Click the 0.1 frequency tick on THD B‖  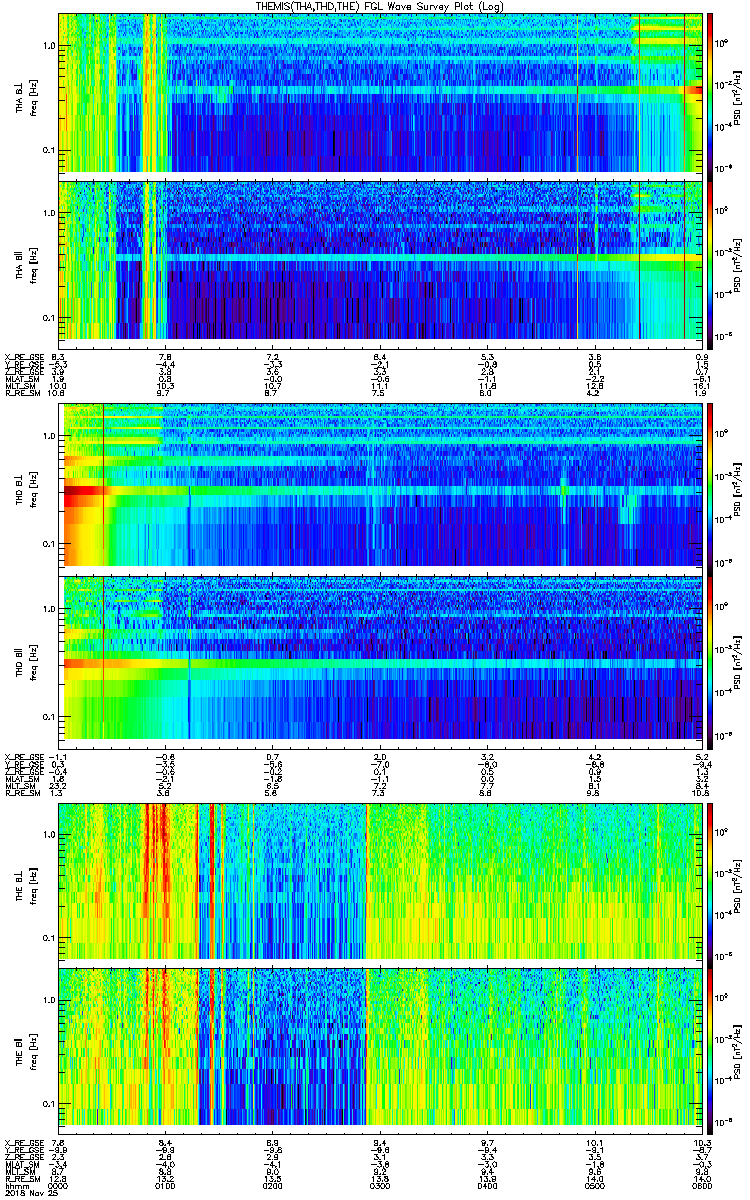[49, 716]
